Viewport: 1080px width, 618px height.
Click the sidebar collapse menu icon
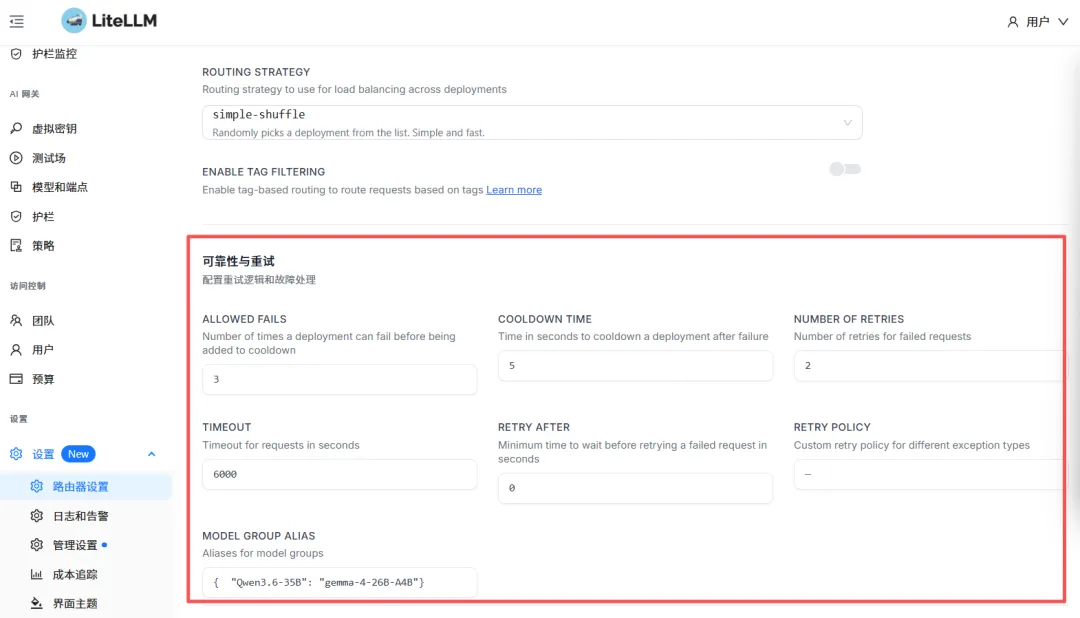click(x=16, y=21)
